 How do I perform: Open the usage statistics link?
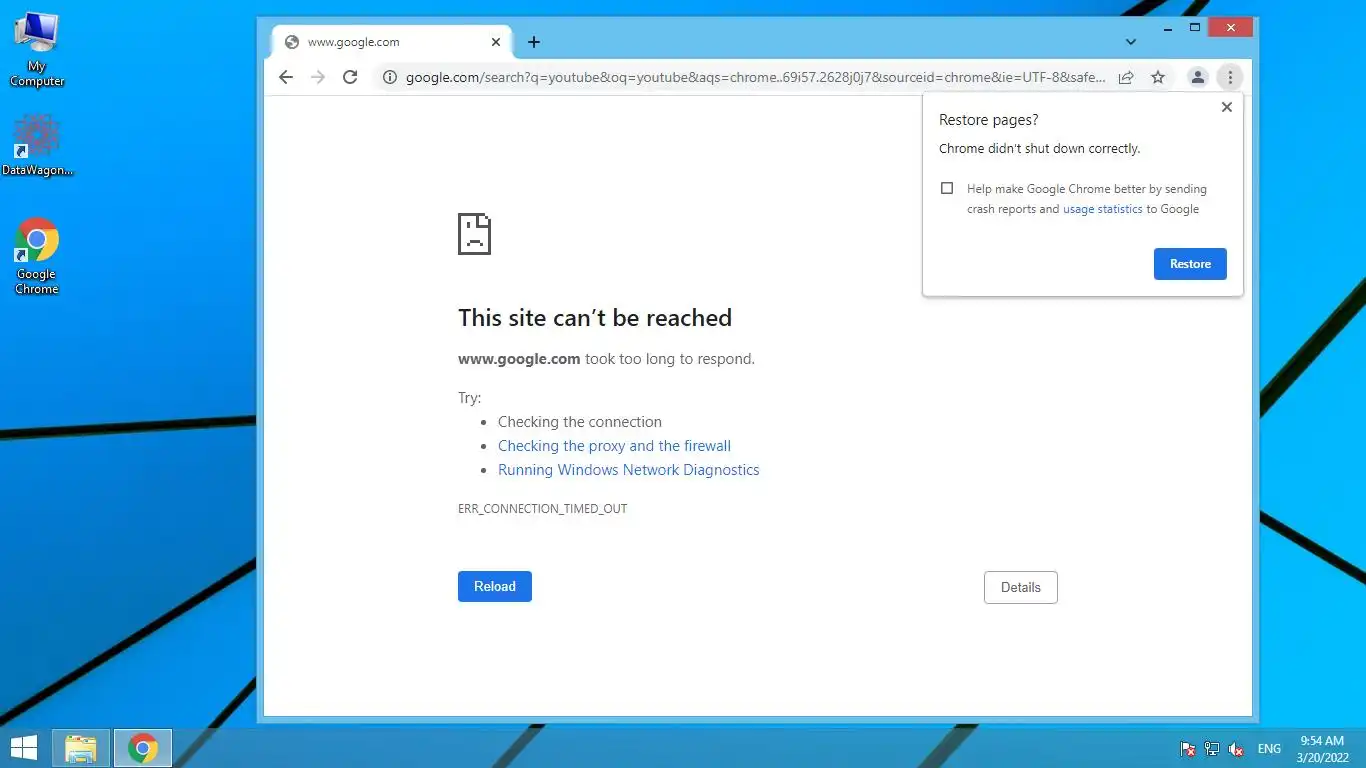1103,209
